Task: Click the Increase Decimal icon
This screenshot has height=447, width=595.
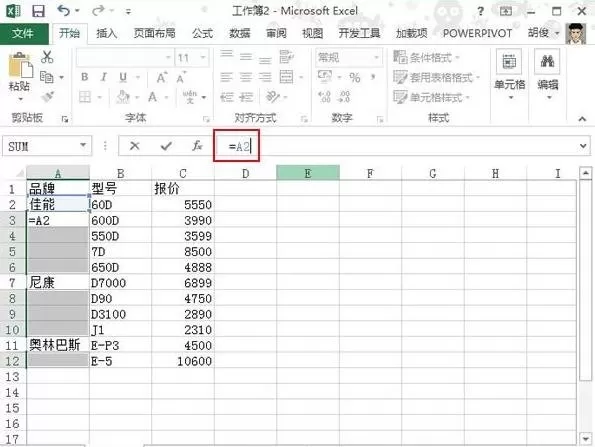Action: 325,97
